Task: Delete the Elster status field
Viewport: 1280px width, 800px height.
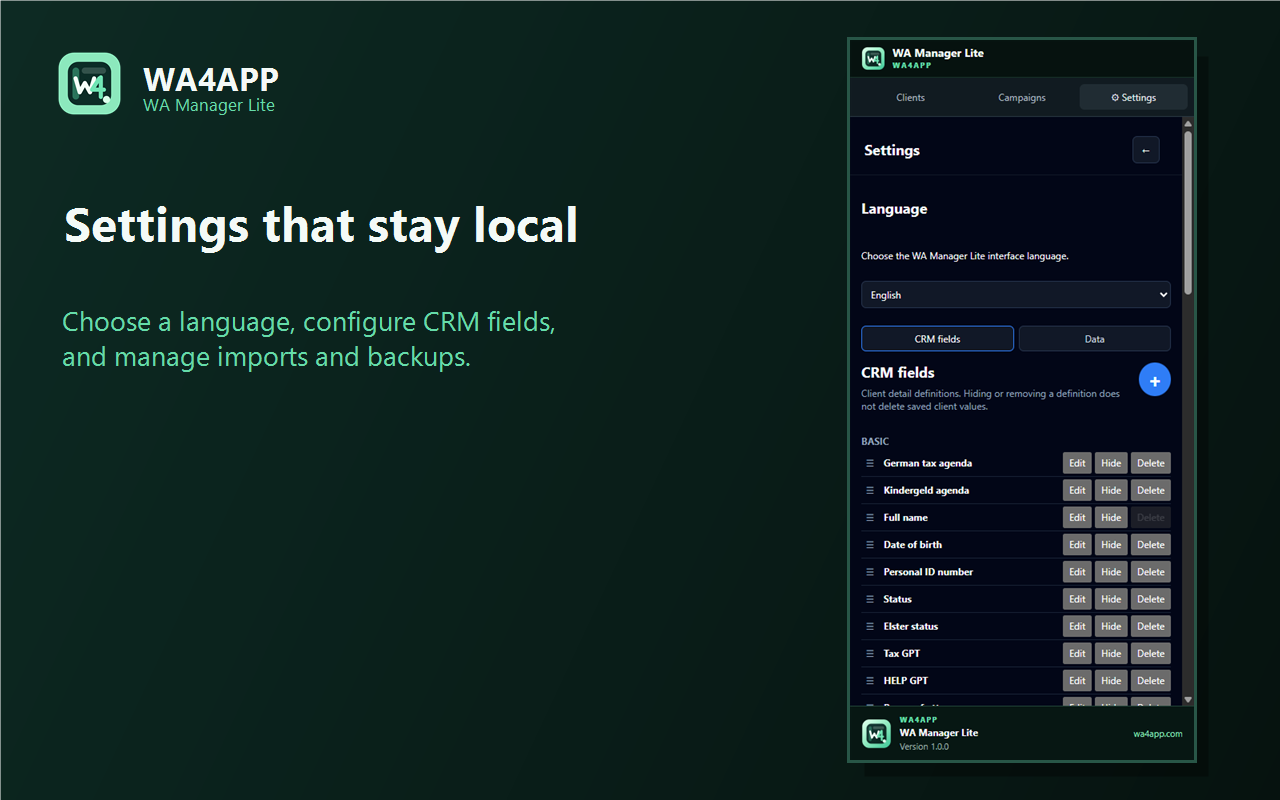Action: [x=1151, y=626]
